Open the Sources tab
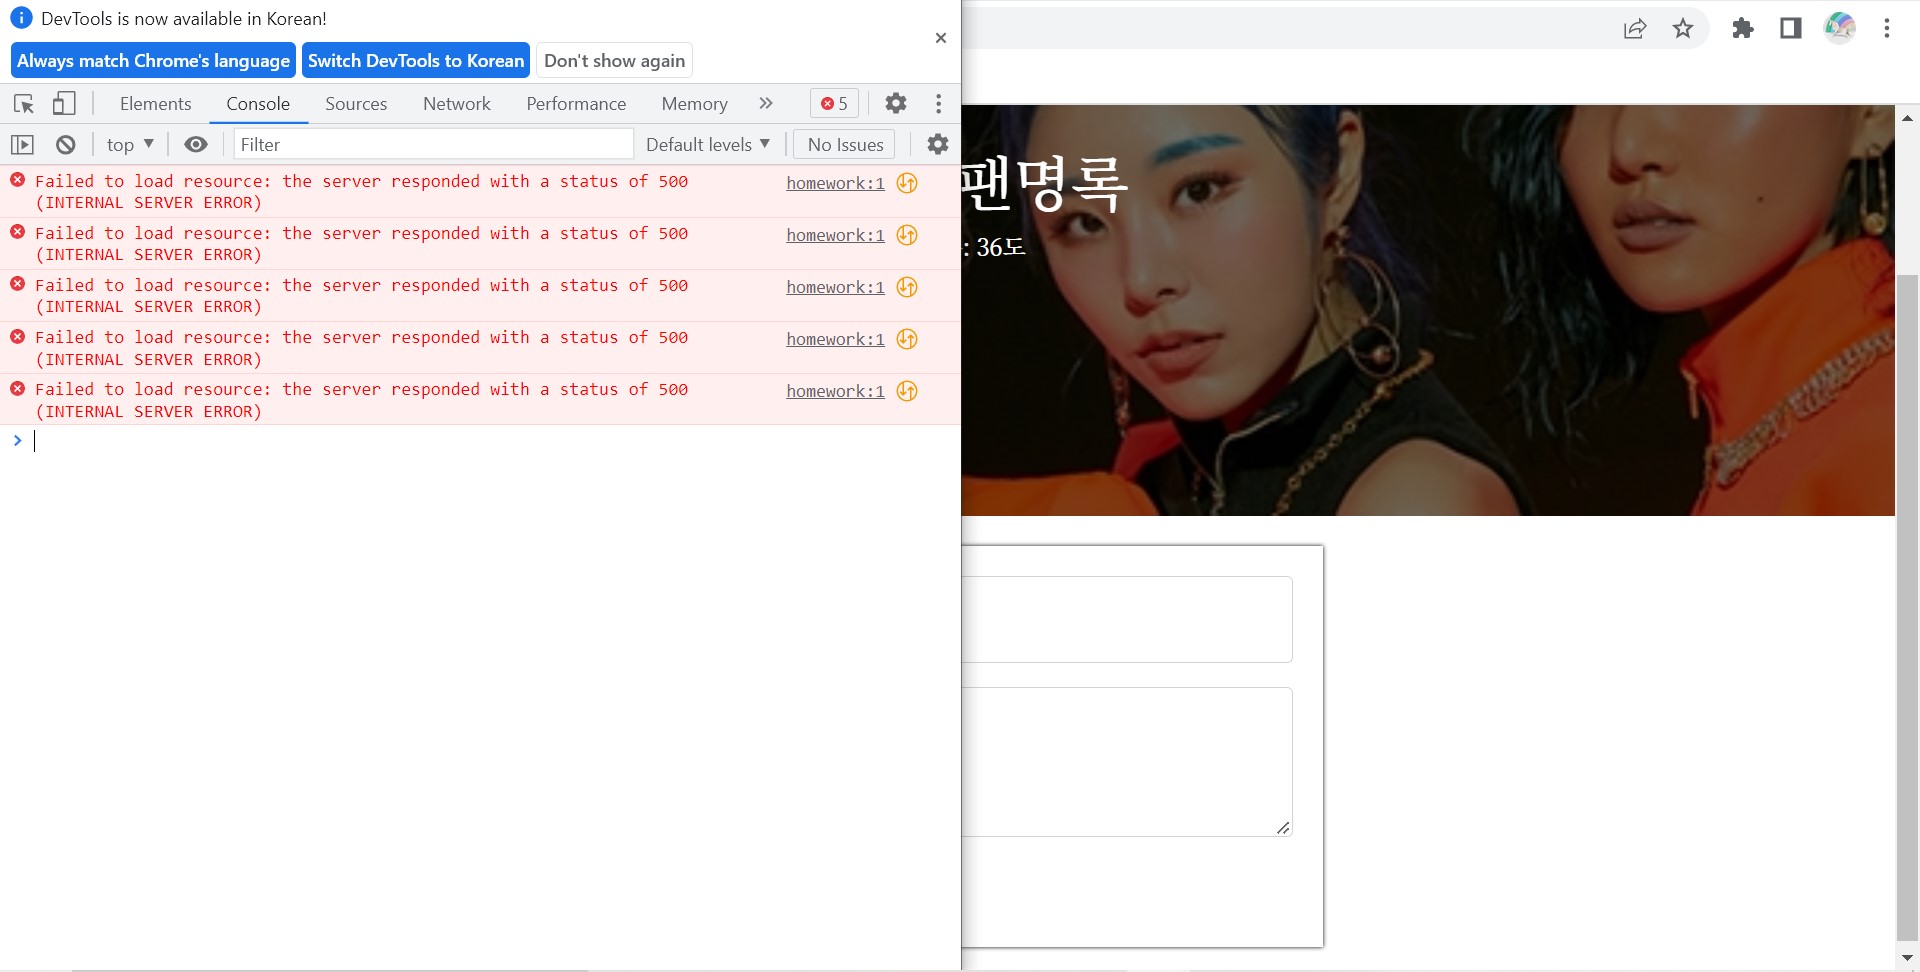Image resolution: width=1920 pixels, height=972 pixels. [x=356, y=104]
